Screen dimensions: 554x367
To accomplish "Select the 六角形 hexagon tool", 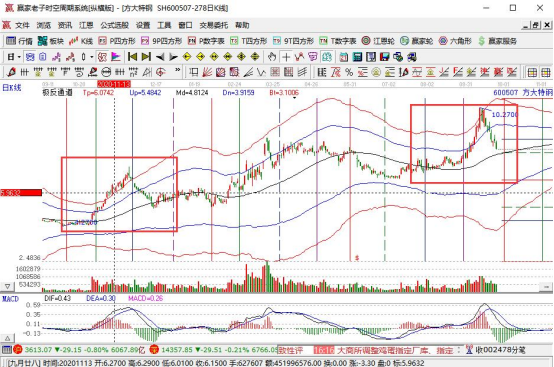I will click(x=455, y=41).
